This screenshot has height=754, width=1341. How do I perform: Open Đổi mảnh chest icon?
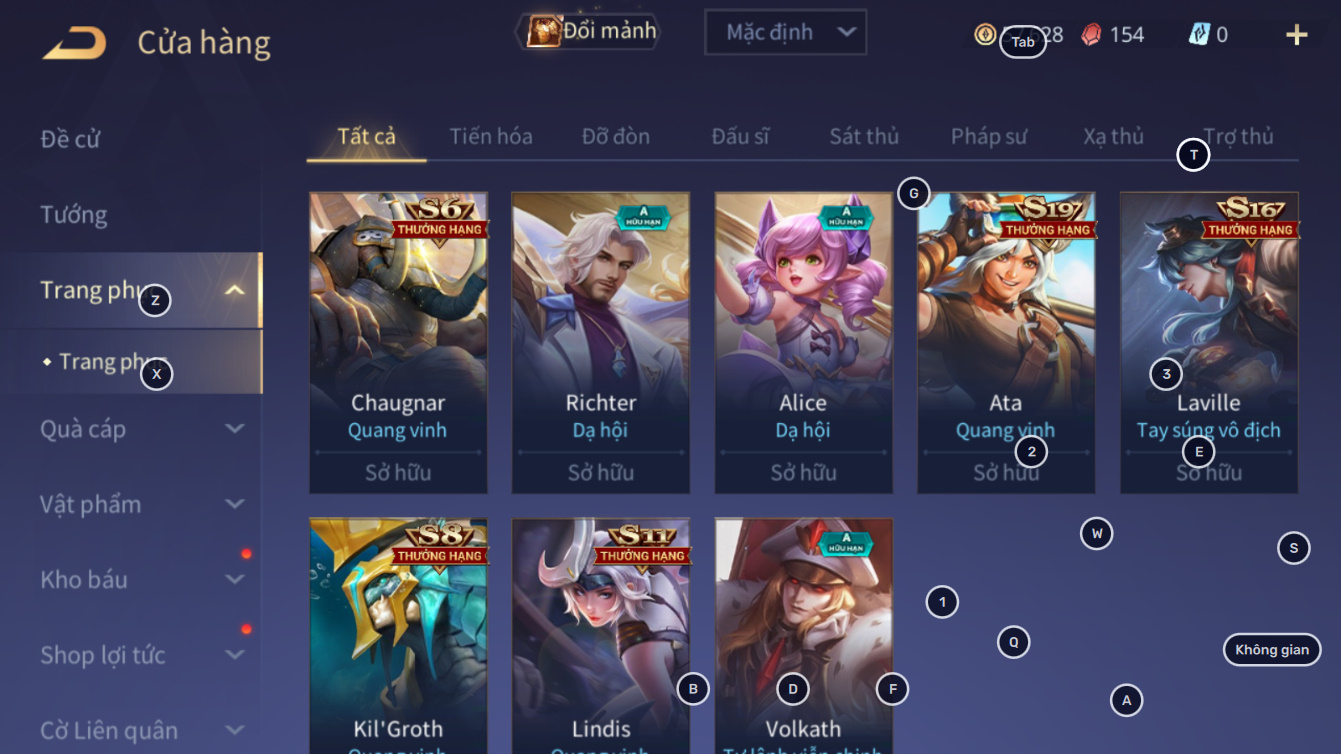tap(544, 31)
